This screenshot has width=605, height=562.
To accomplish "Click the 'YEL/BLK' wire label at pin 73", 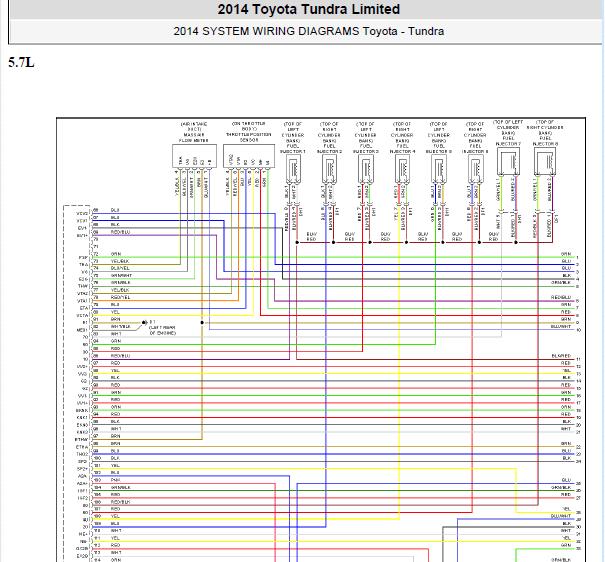I will click(x=120, y=261).
